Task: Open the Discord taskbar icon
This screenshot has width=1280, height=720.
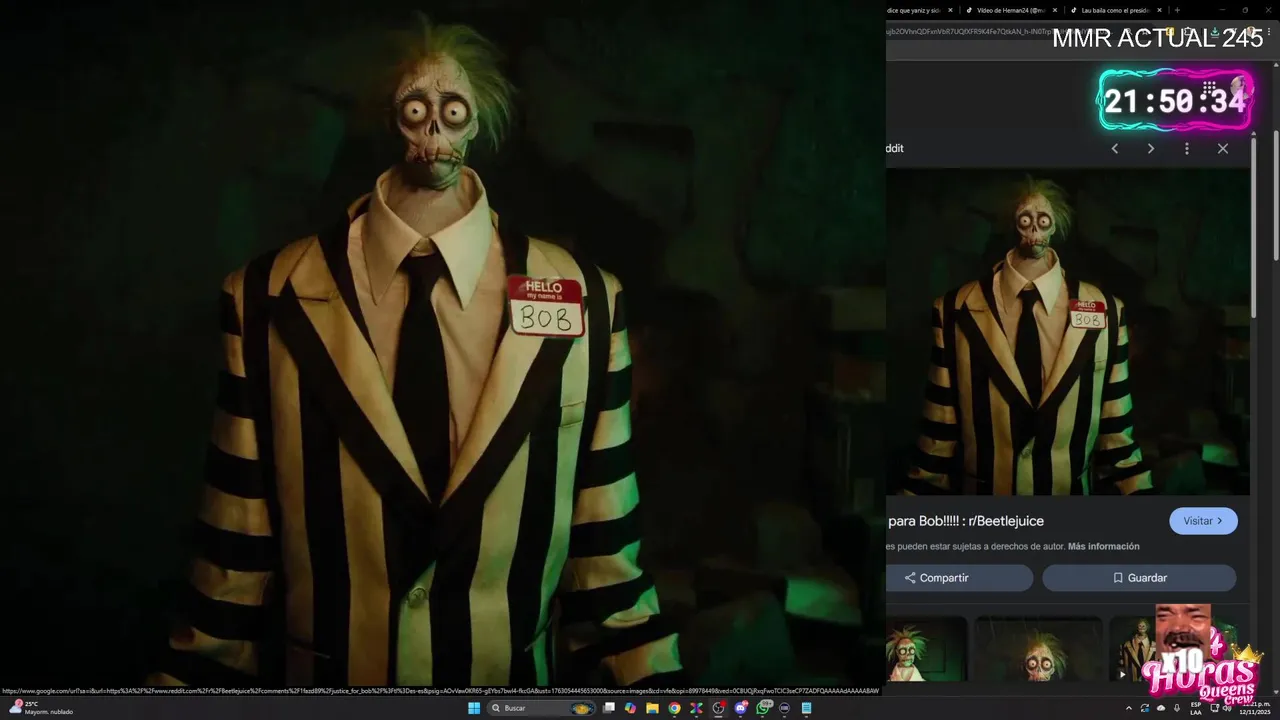Action: pyautogui.click(x=741, y=708)
